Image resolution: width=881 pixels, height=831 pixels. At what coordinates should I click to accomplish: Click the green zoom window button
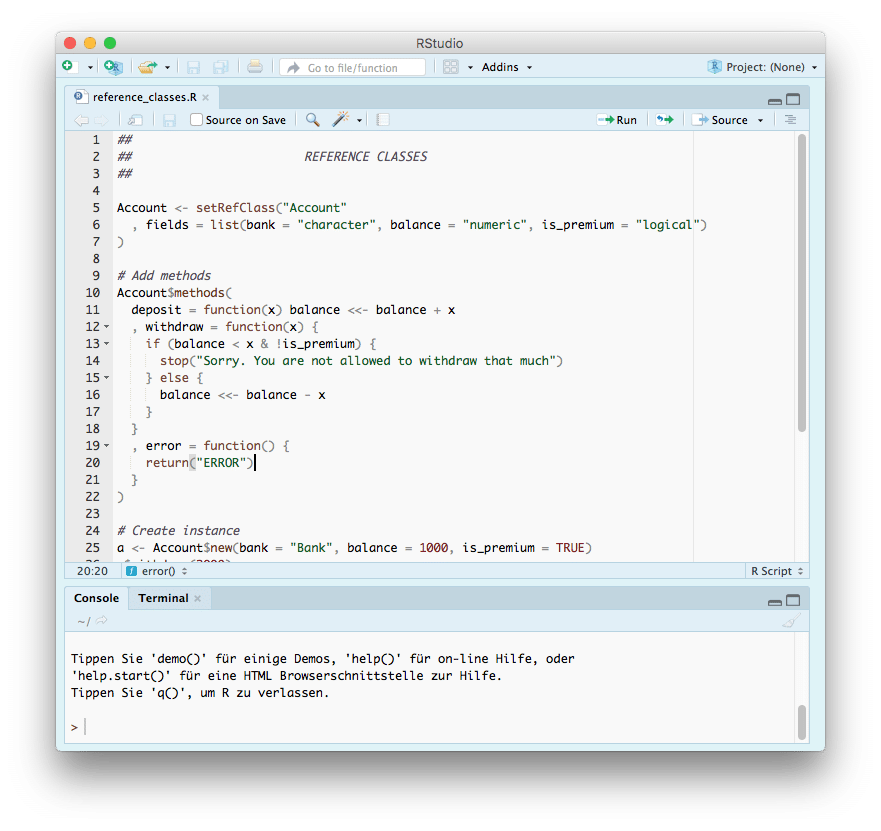110,43
